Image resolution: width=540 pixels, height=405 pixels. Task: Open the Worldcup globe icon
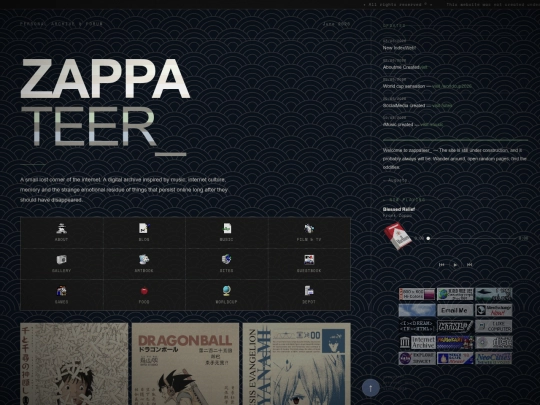click(226, 291)
